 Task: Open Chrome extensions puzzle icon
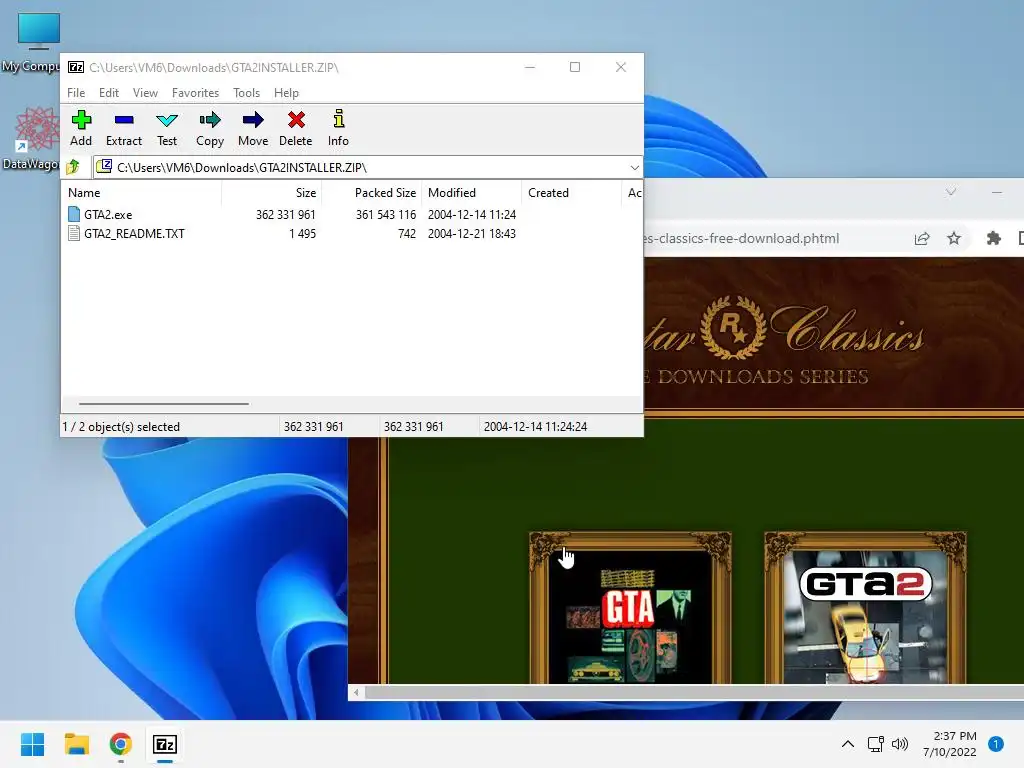point(993,238)
